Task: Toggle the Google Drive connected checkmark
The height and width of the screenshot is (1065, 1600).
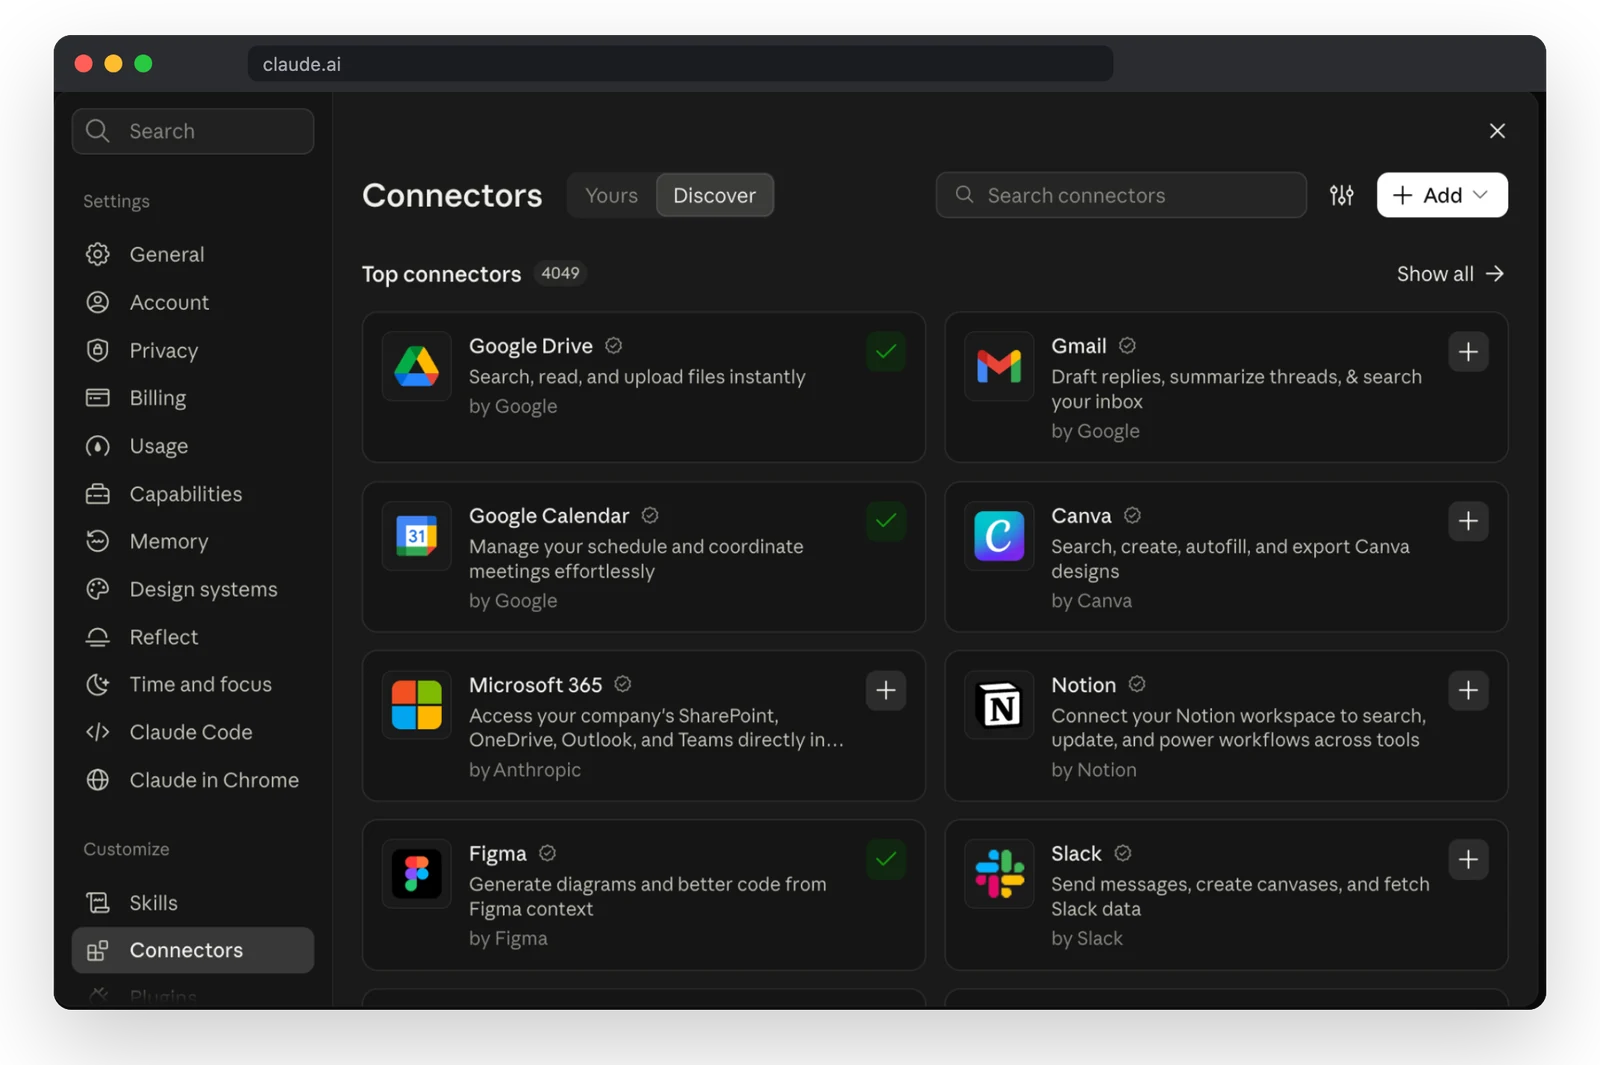Action: click(886, 352)
